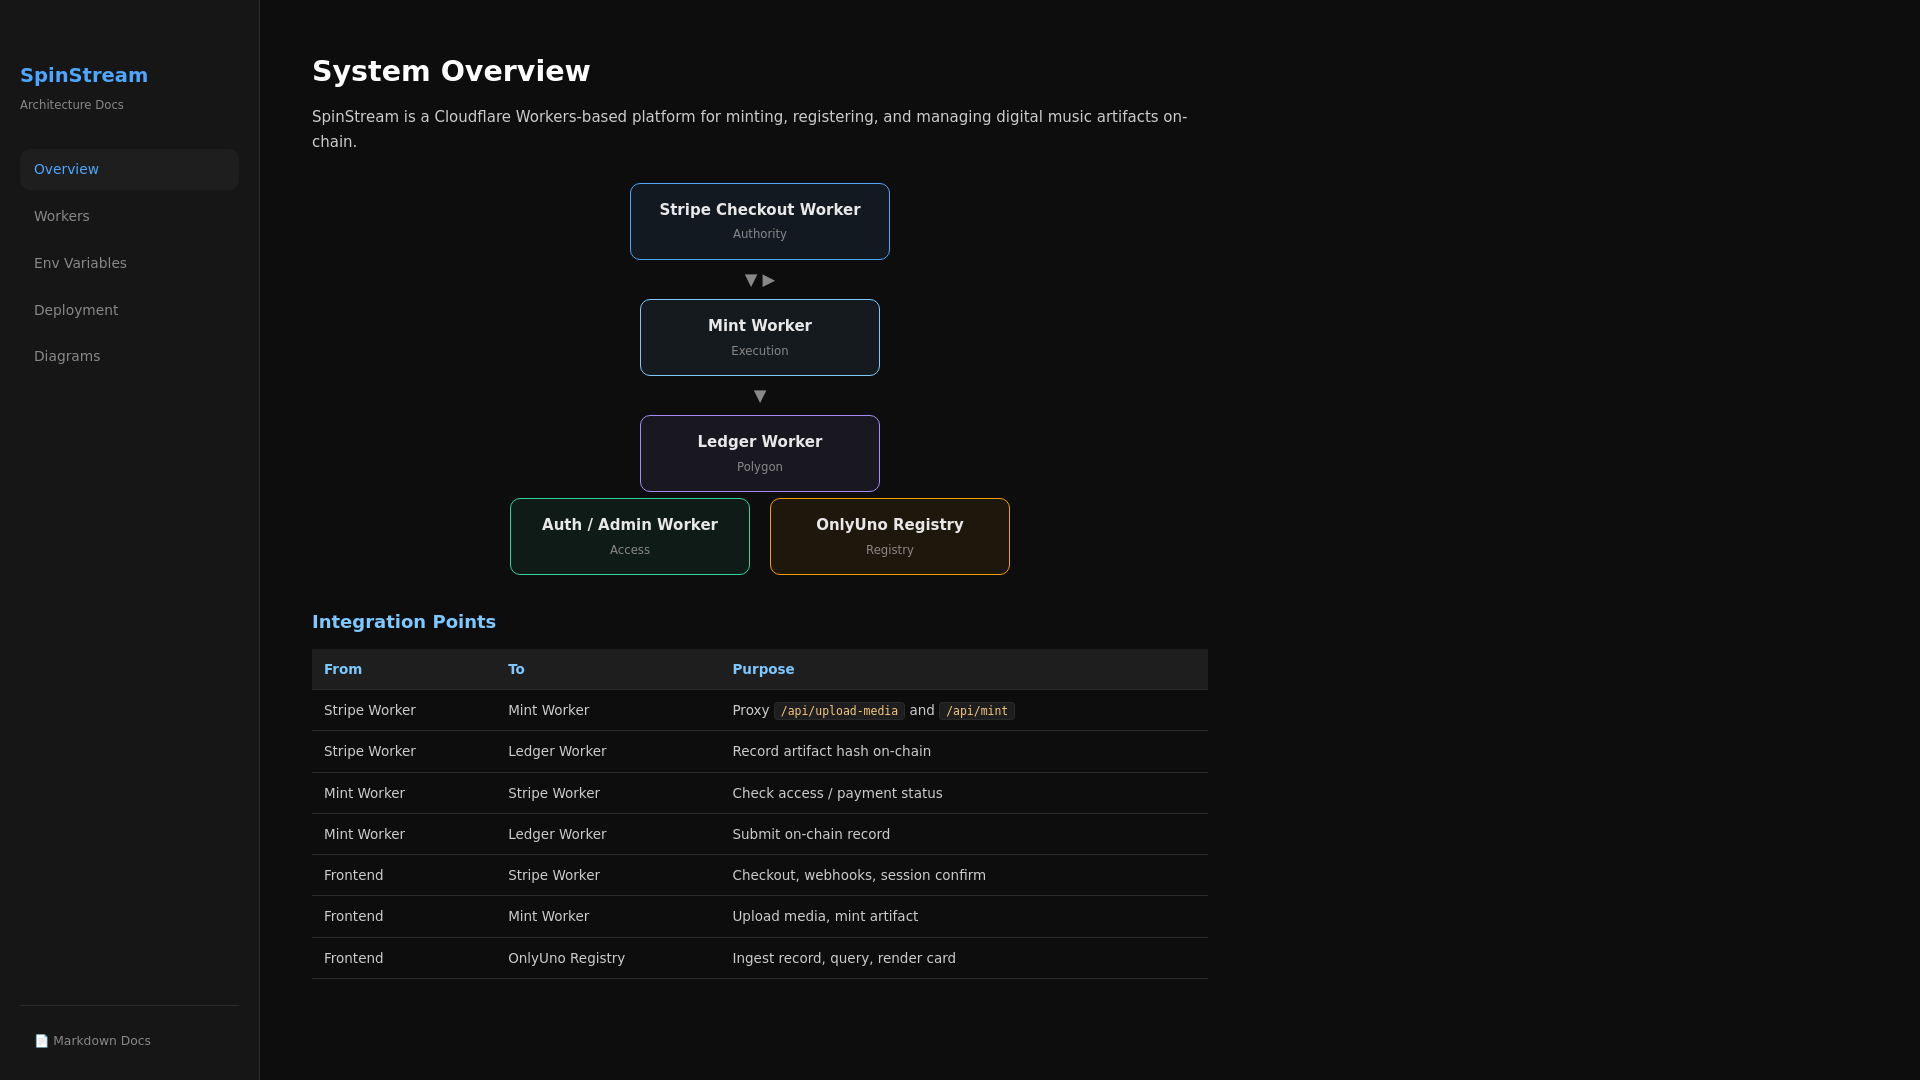Click the SpinStream logo title
Image resolution: width=1920 pixels, height=1080 pixels.
pyautogui.click(x=84, y=75)
